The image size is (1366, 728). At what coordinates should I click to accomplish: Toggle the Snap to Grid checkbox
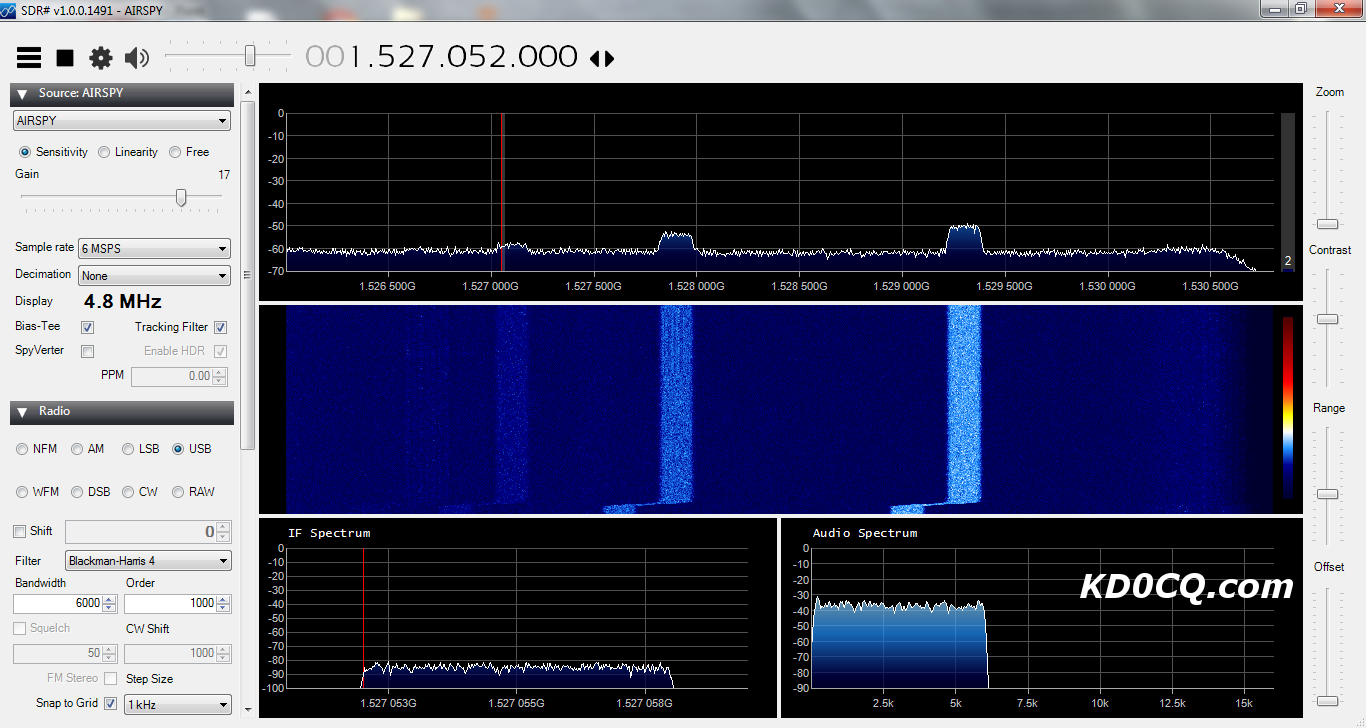[x=110, y=703]
